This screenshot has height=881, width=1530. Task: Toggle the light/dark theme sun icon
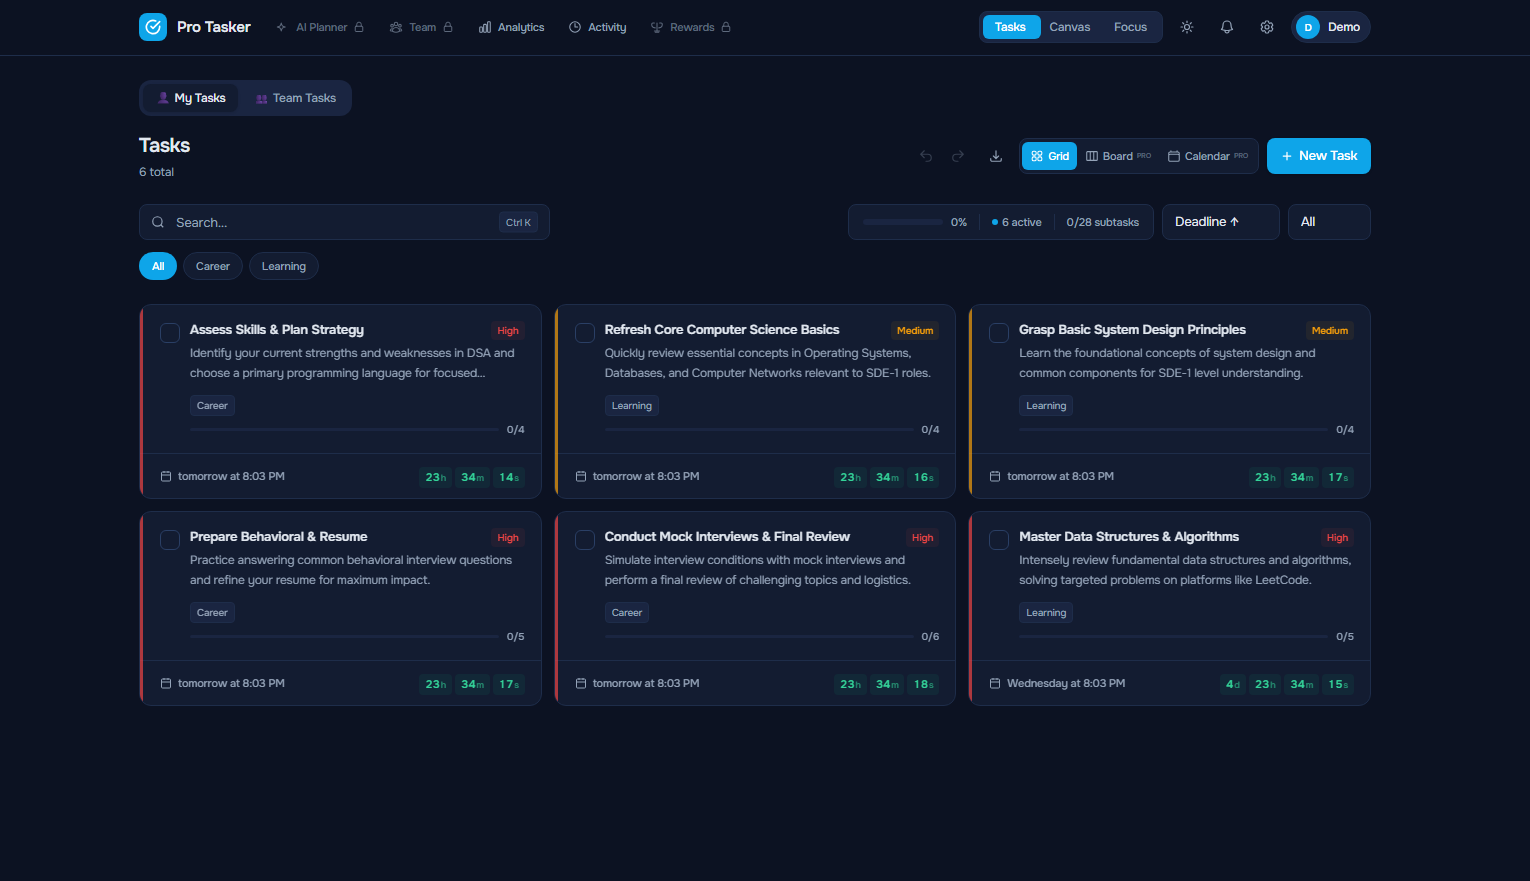pyautogui.click(x=1187, y=27)
